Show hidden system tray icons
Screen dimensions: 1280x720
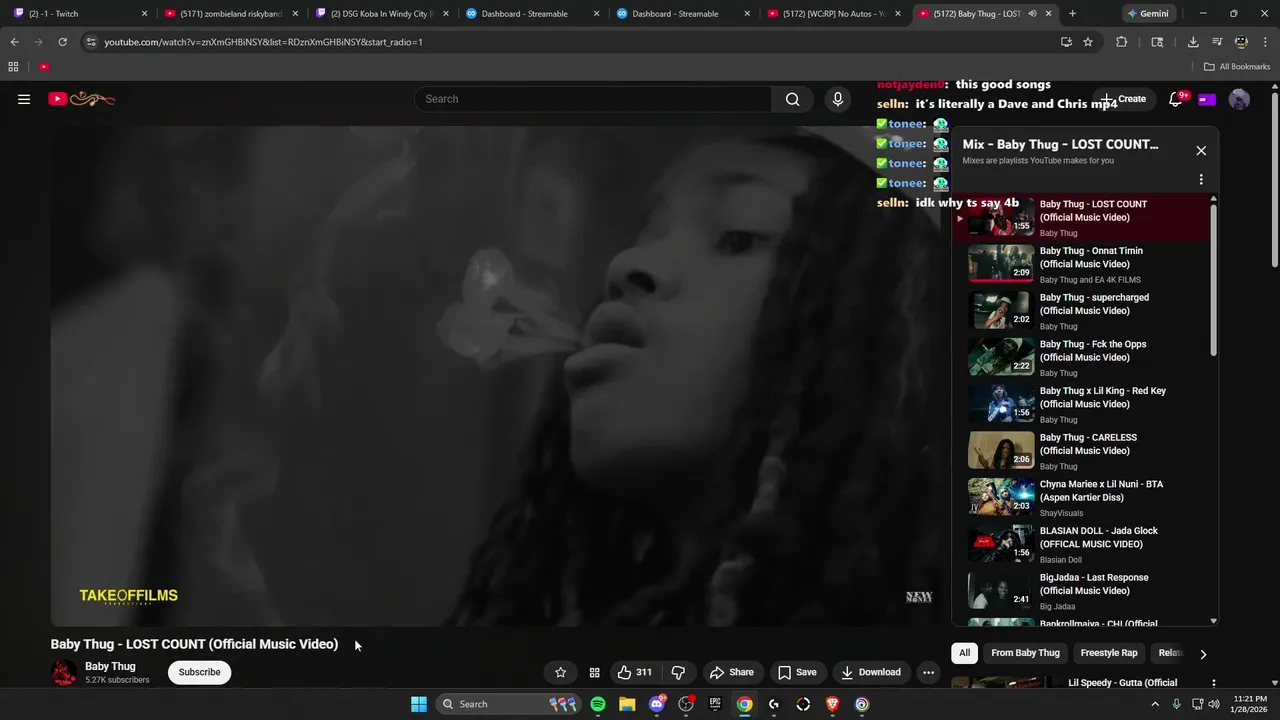click(x=1155, y=704)
